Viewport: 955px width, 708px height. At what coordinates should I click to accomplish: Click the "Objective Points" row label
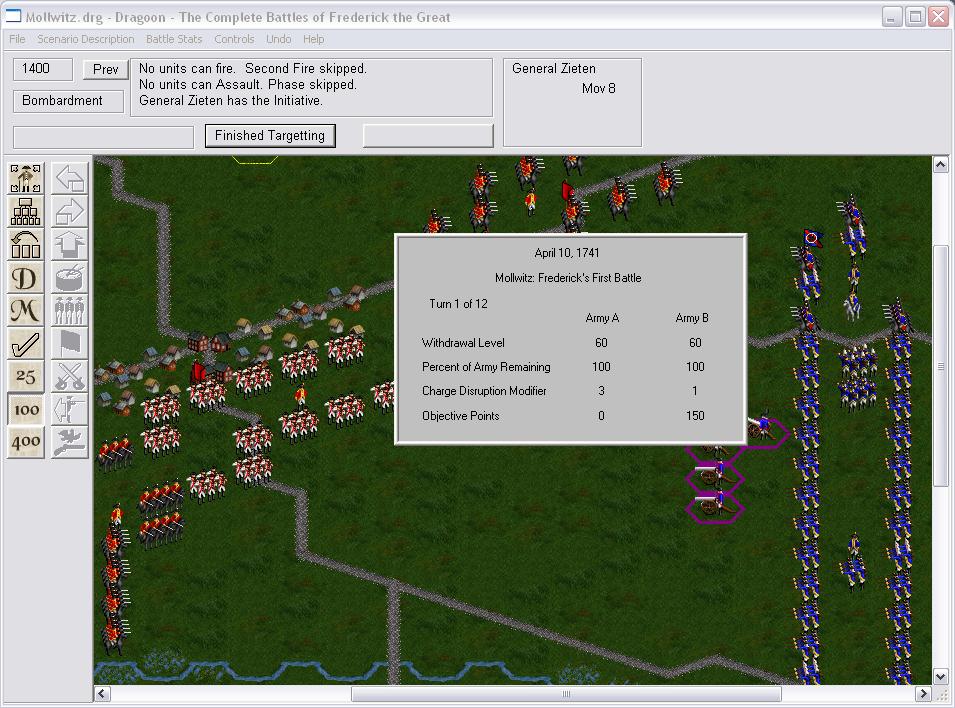(x=461, y=416)
